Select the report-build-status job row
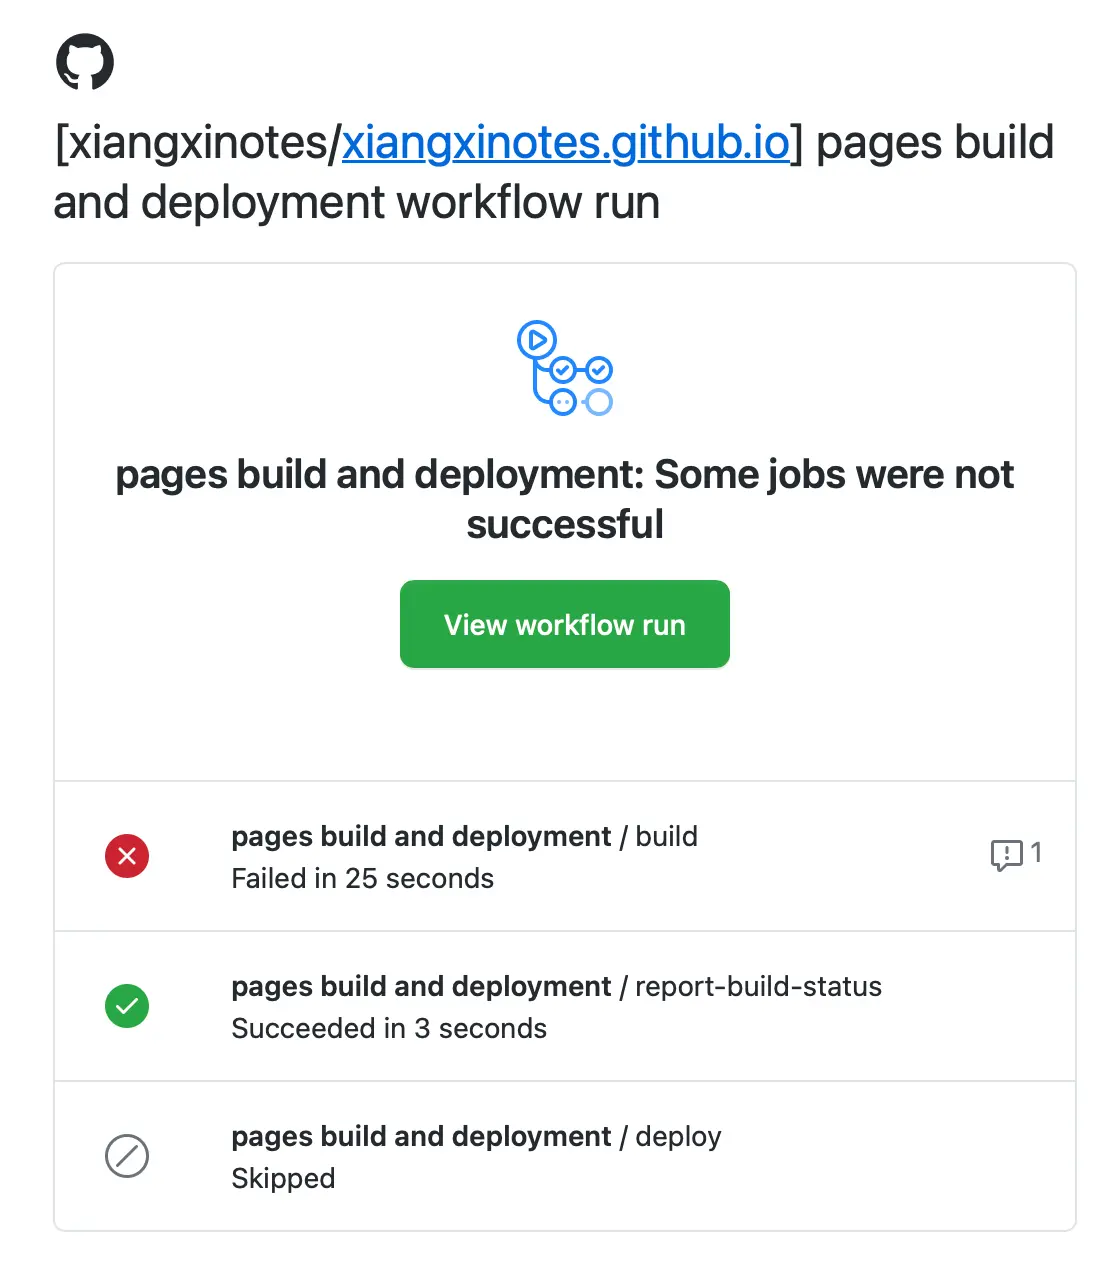The width and height of the screenshot is (1112, 1268). pos(565,1006)
